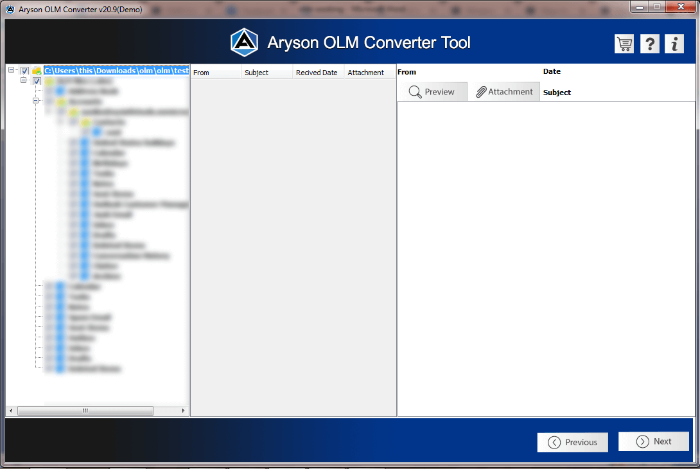The width and height of the screenshot is (700, 469).
Task: Proceed with the Next button
Action: click(x=654, y=441)
